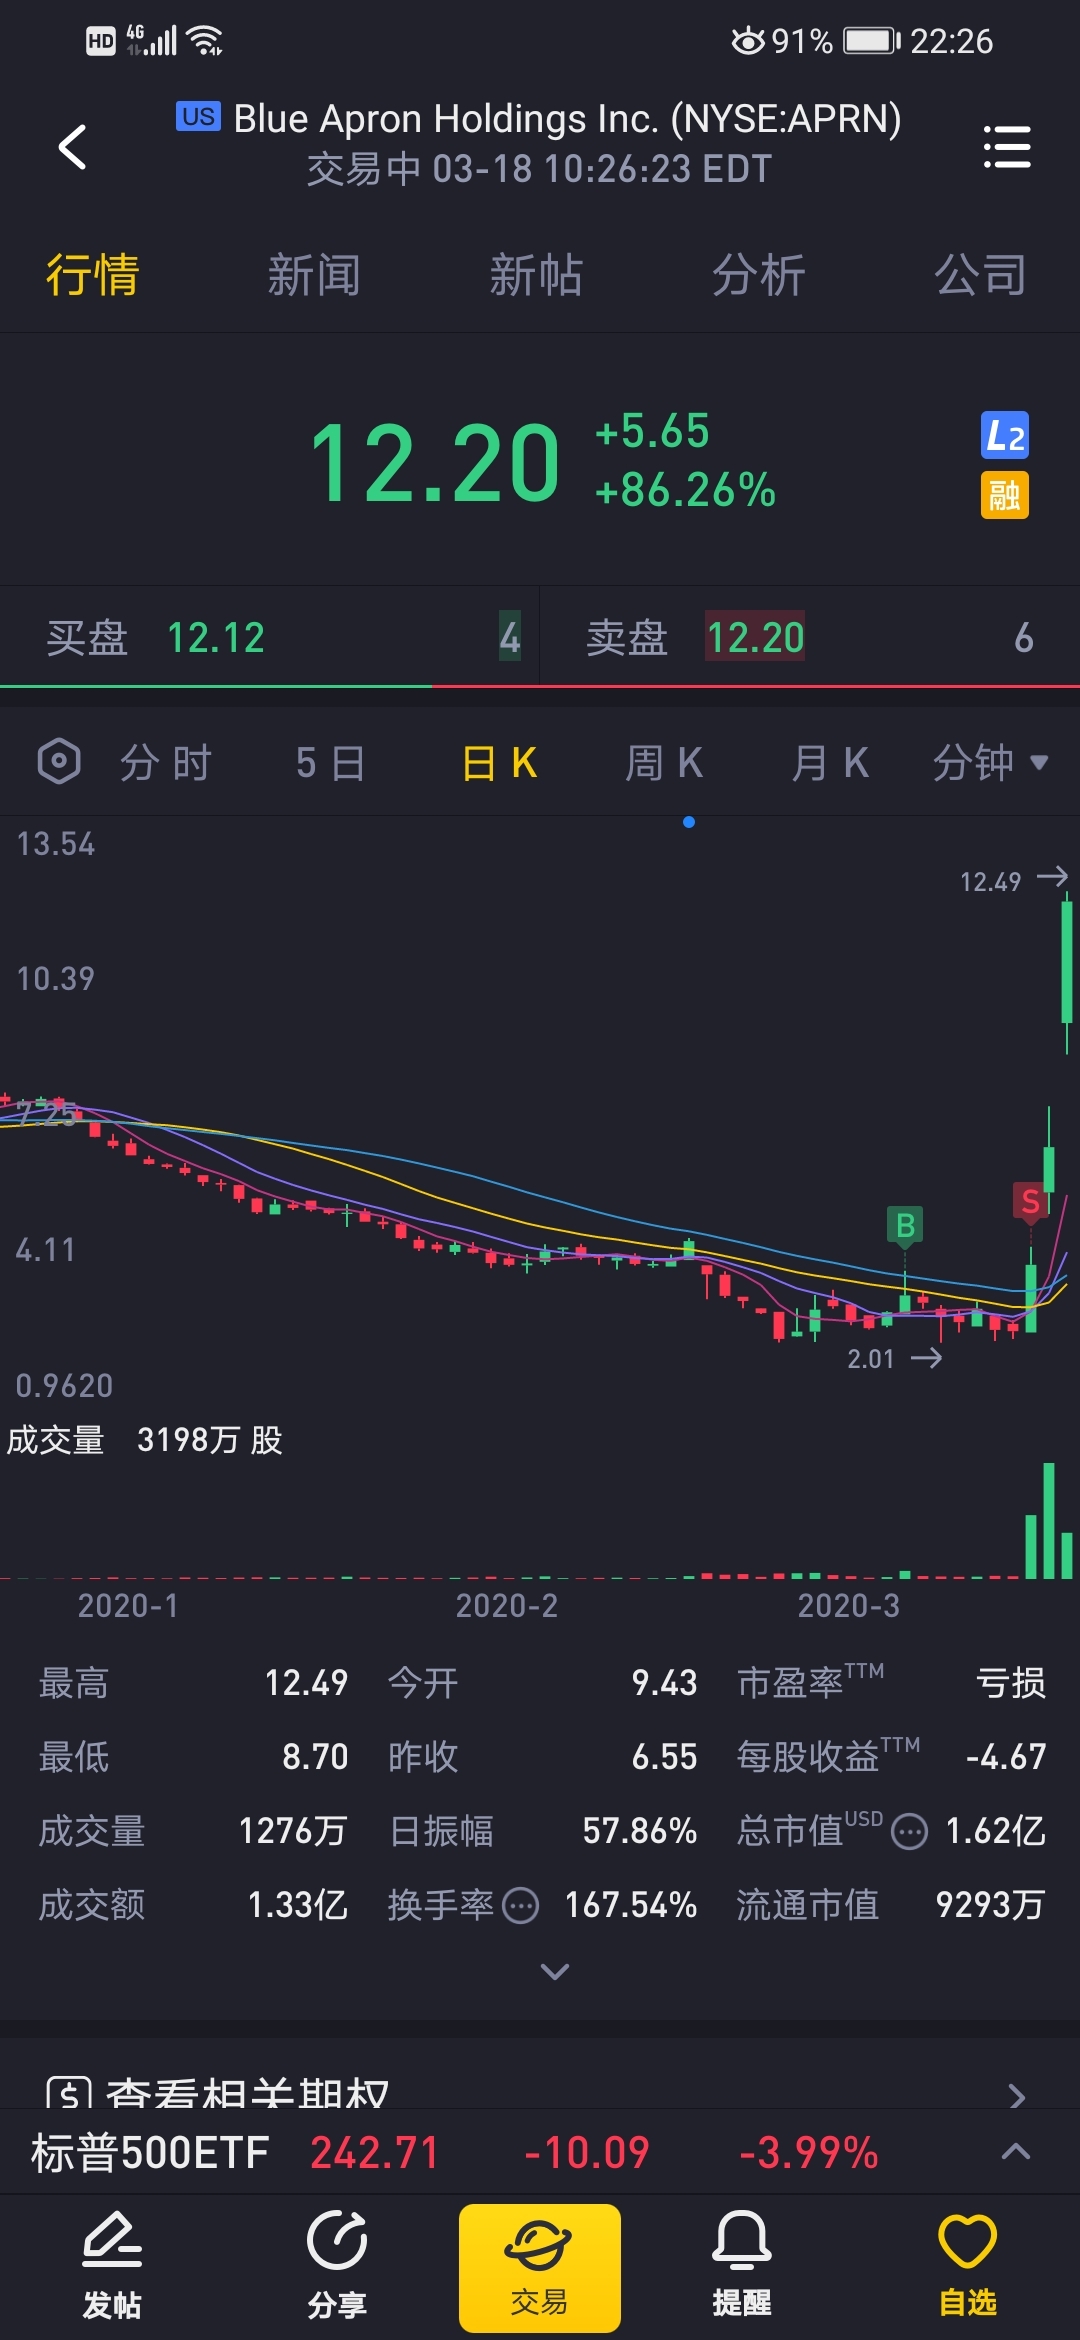Tap the 最低 8.70 value
The image size is (1080, 2340).
click(x=315, y=1757)
